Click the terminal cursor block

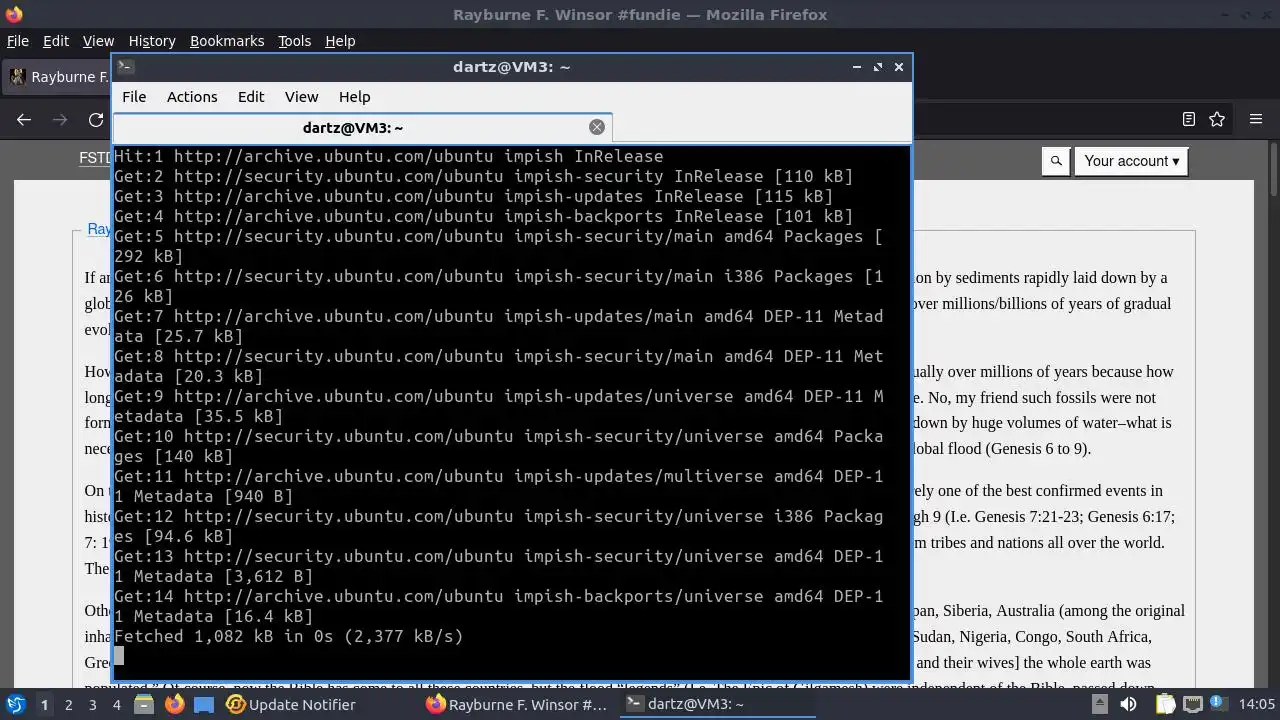click(x=119, y=656)
